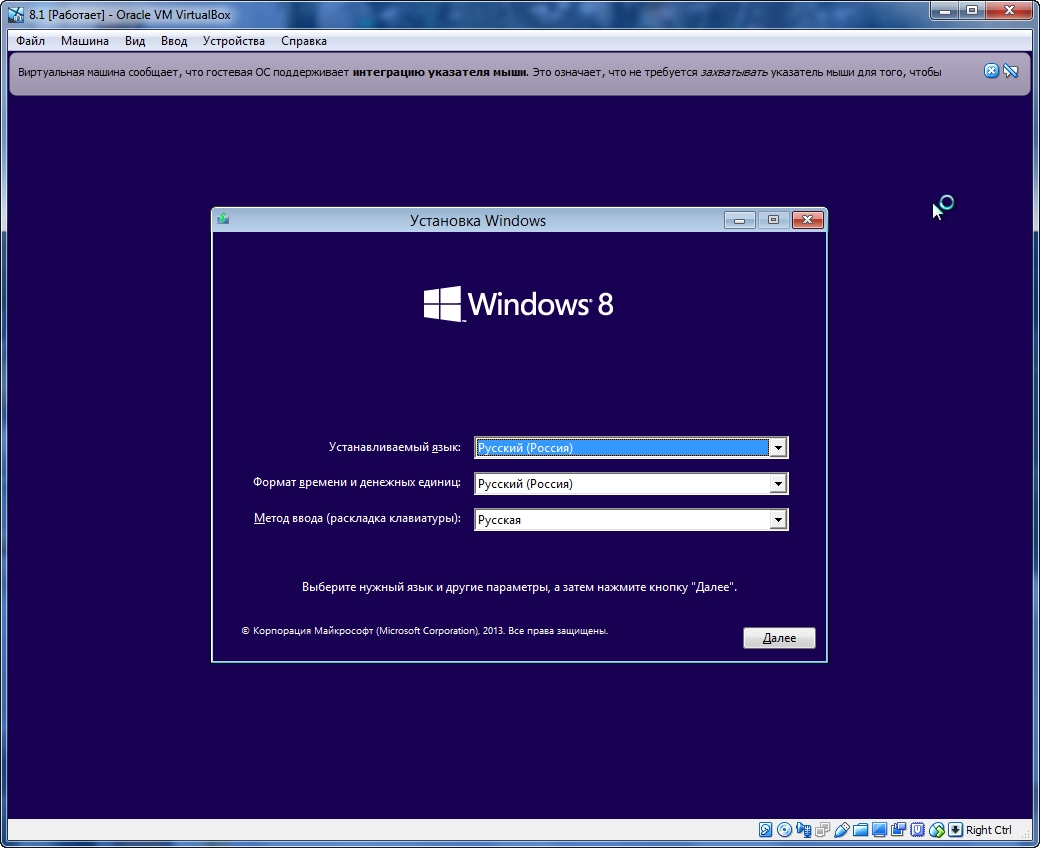Screen dimensions: 1040x848
Task: Expand the Метод ввода keyboard layout dropdown
Action: (777, 519)
